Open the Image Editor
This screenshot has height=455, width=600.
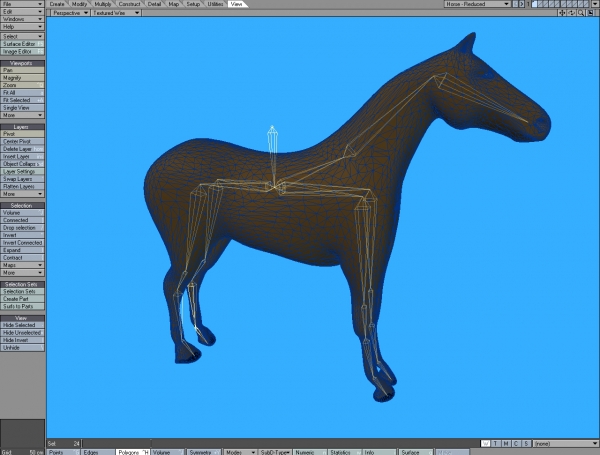(x=22, y=52)
